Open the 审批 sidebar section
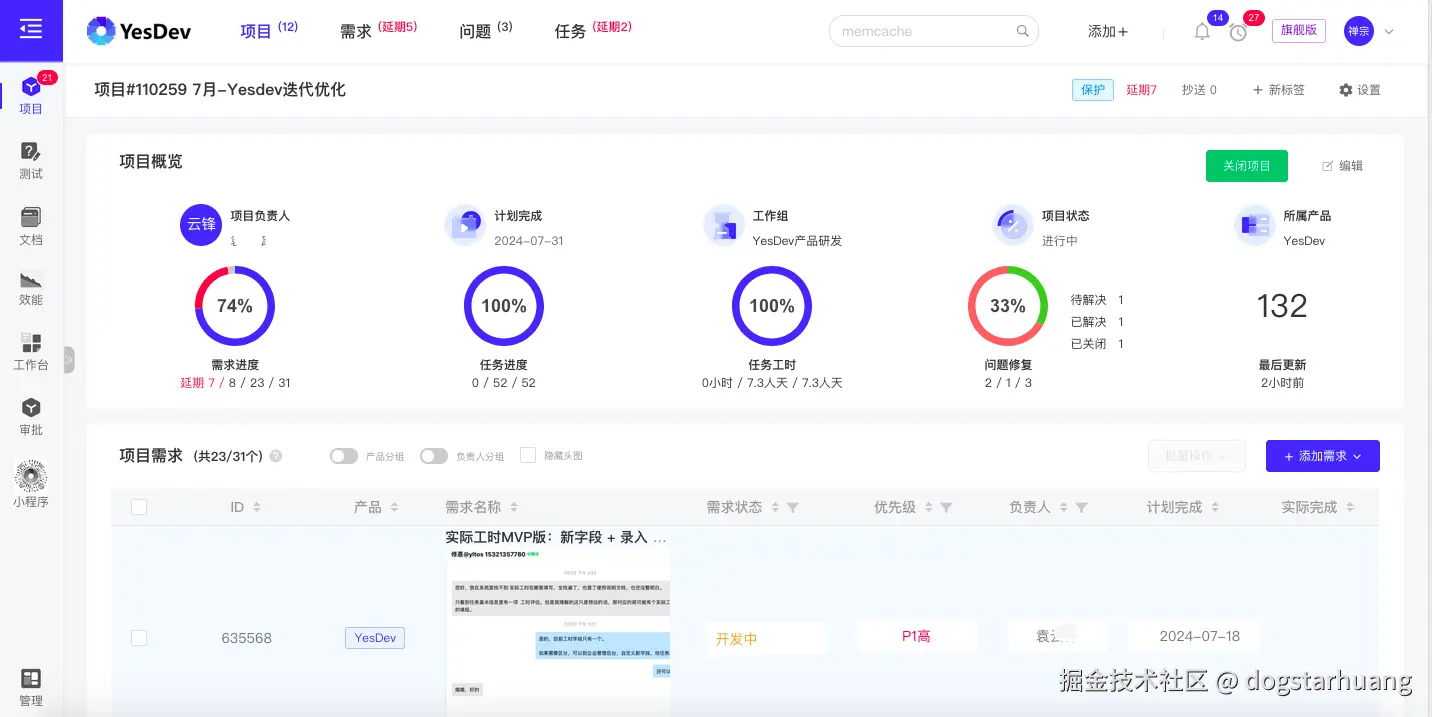Viewport: 1432px width, 717px height. coord(31,417)
